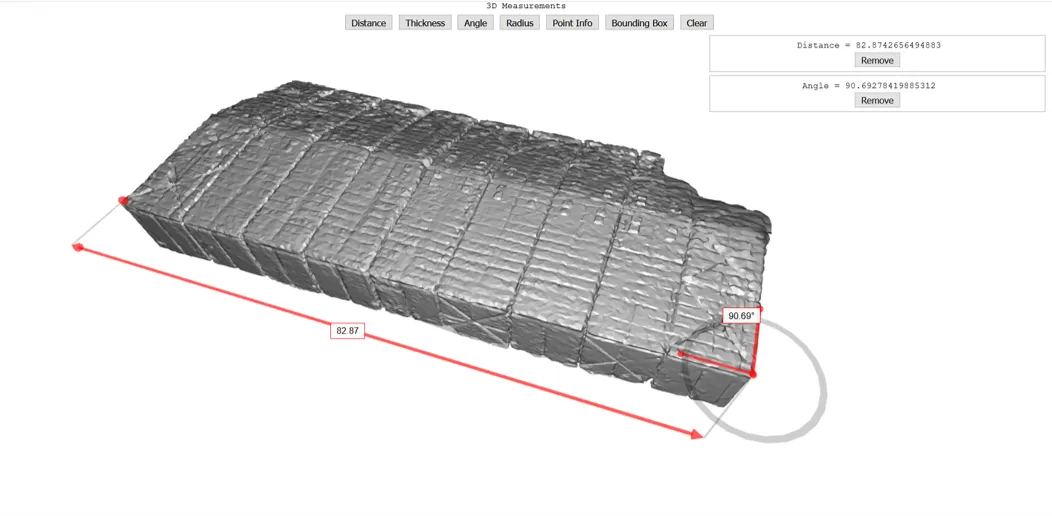Screen dimensions: 1052x516
Task: Click the angle vertex red point
Action: click(x=753, y=374)
